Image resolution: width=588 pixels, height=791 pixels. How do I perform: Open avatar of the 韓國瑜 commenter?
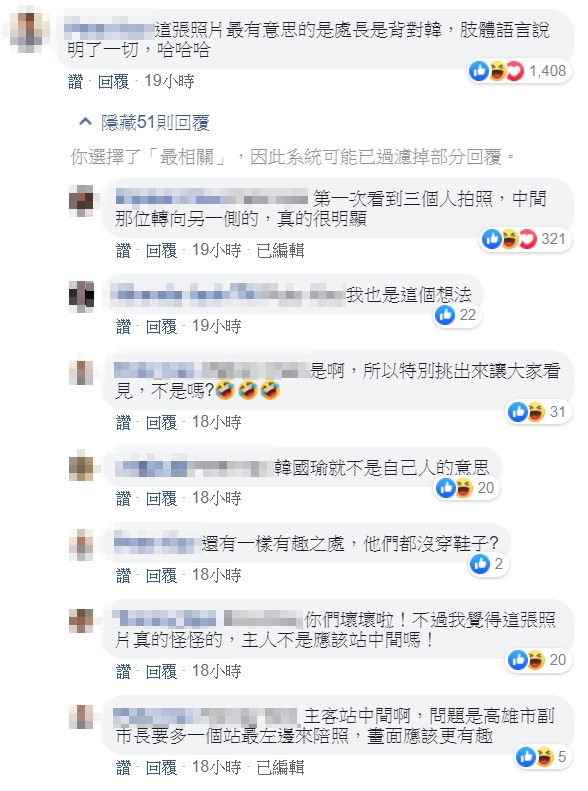81,467
